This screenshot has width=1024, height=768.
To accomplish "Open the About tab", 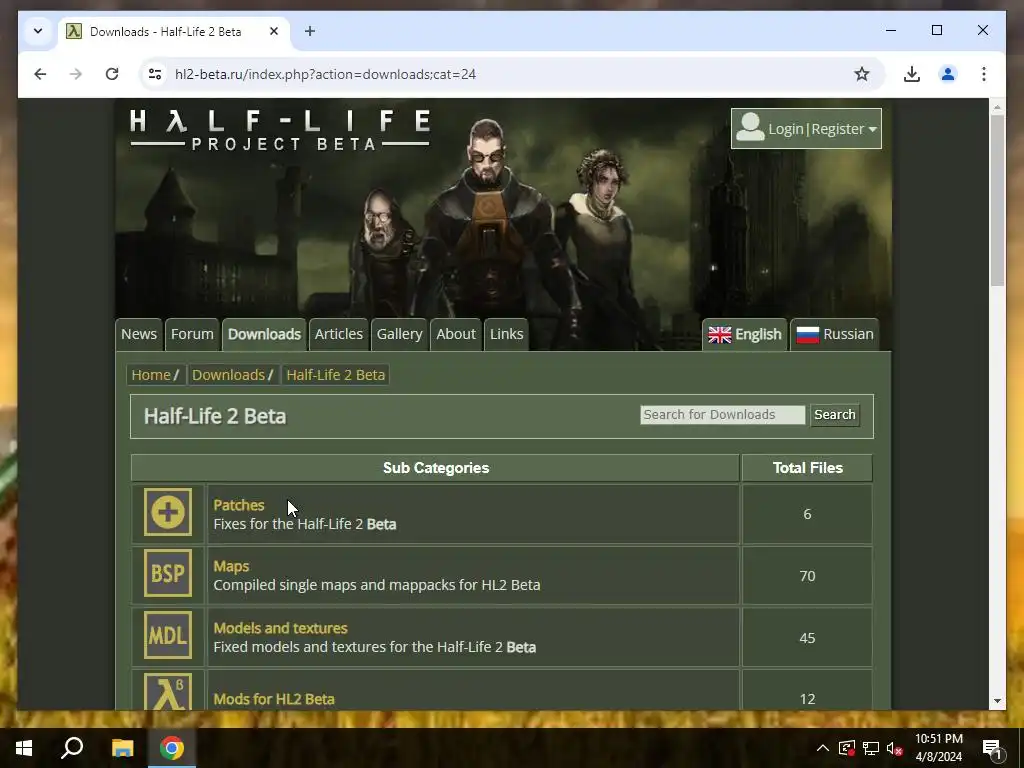I will (456, 334).
